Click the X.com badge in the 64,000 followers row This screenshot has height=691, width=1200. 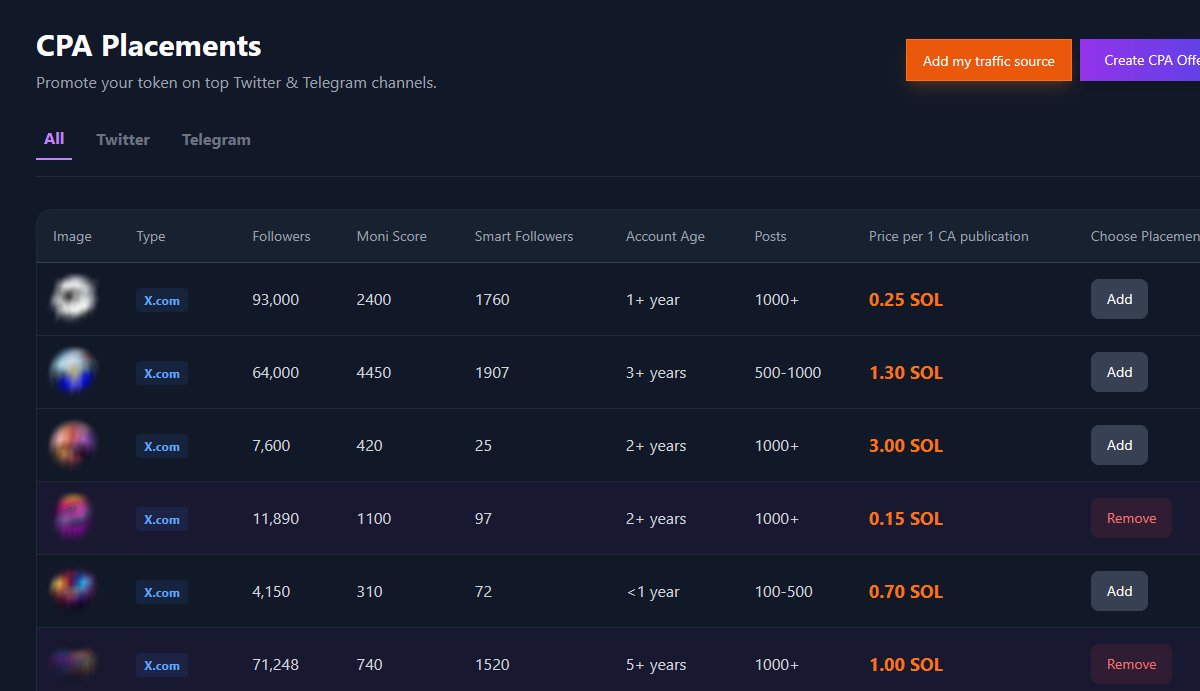(161, 372)
